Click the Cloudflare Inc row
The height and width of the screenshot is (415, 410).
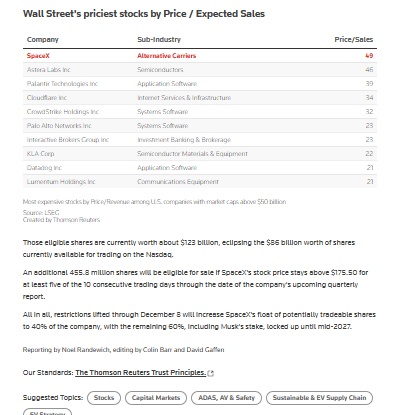coord(200,98)
